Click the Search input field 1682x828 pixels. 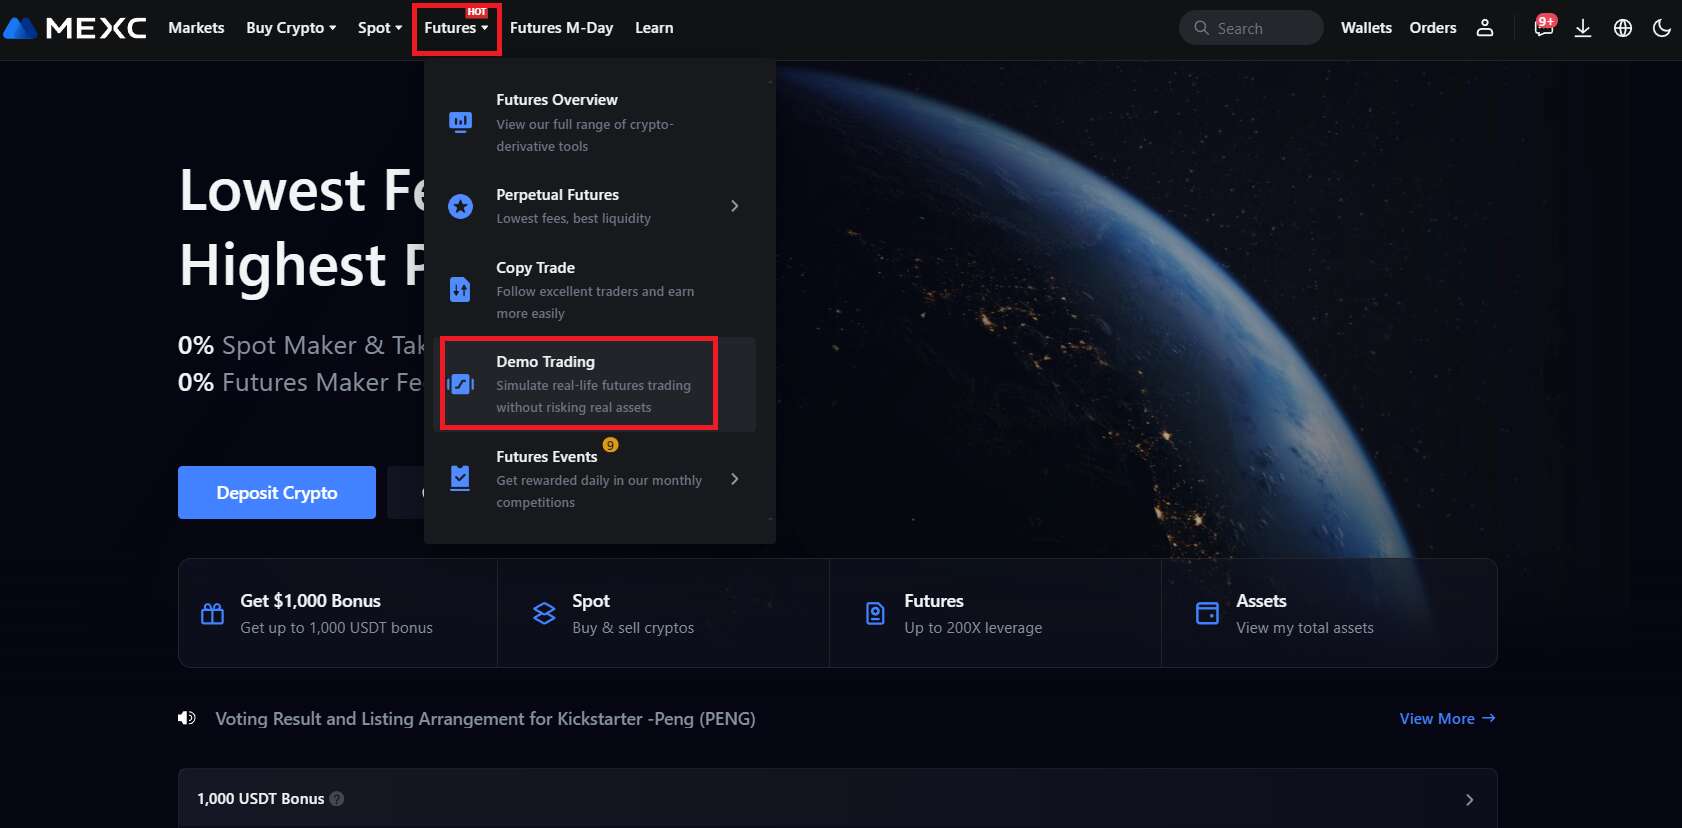tap(1251, 28)
